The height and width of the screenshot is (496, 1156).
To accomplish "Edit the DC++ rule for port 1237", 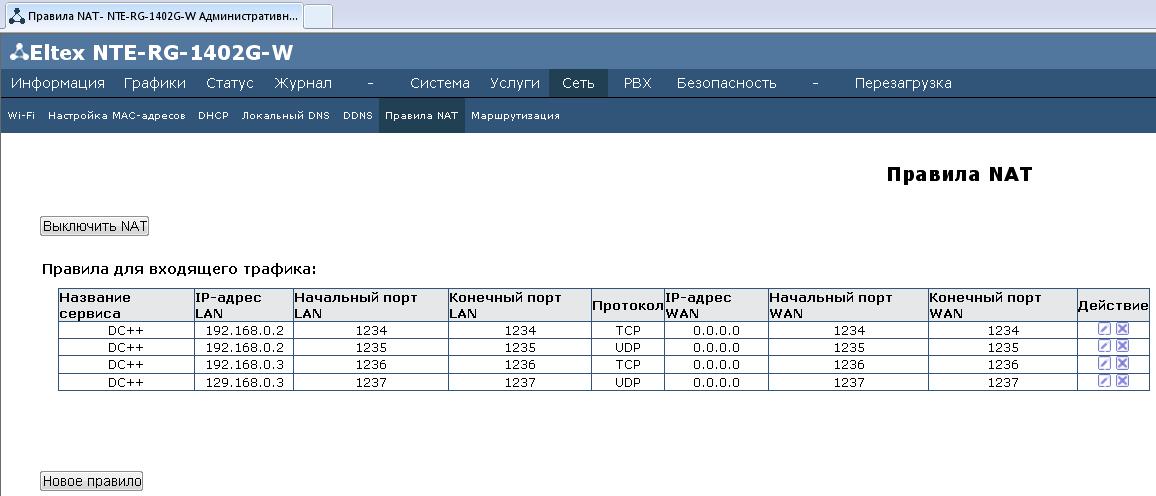I will pos(1104,381).
